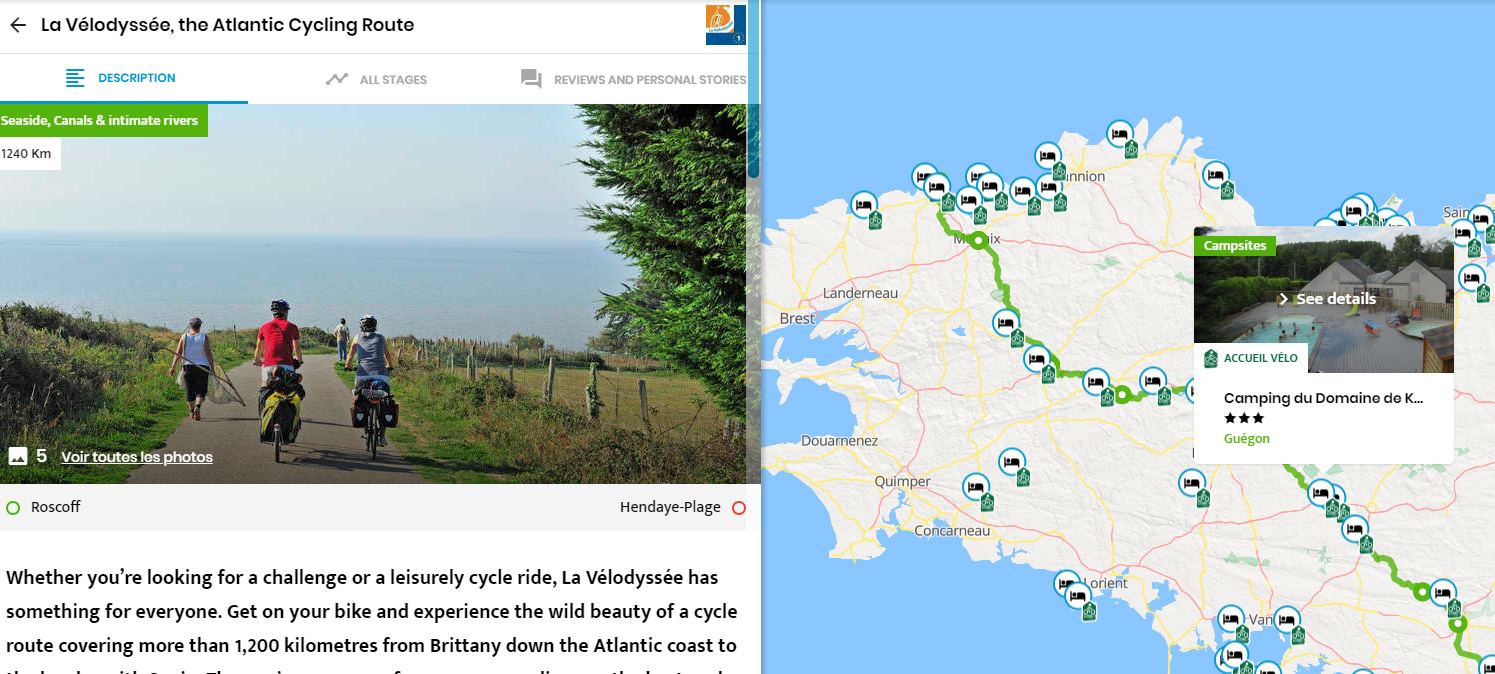Click the green Roscoff start circle
This screenshot has height=674, width=1495.
[x=13, y=508]
